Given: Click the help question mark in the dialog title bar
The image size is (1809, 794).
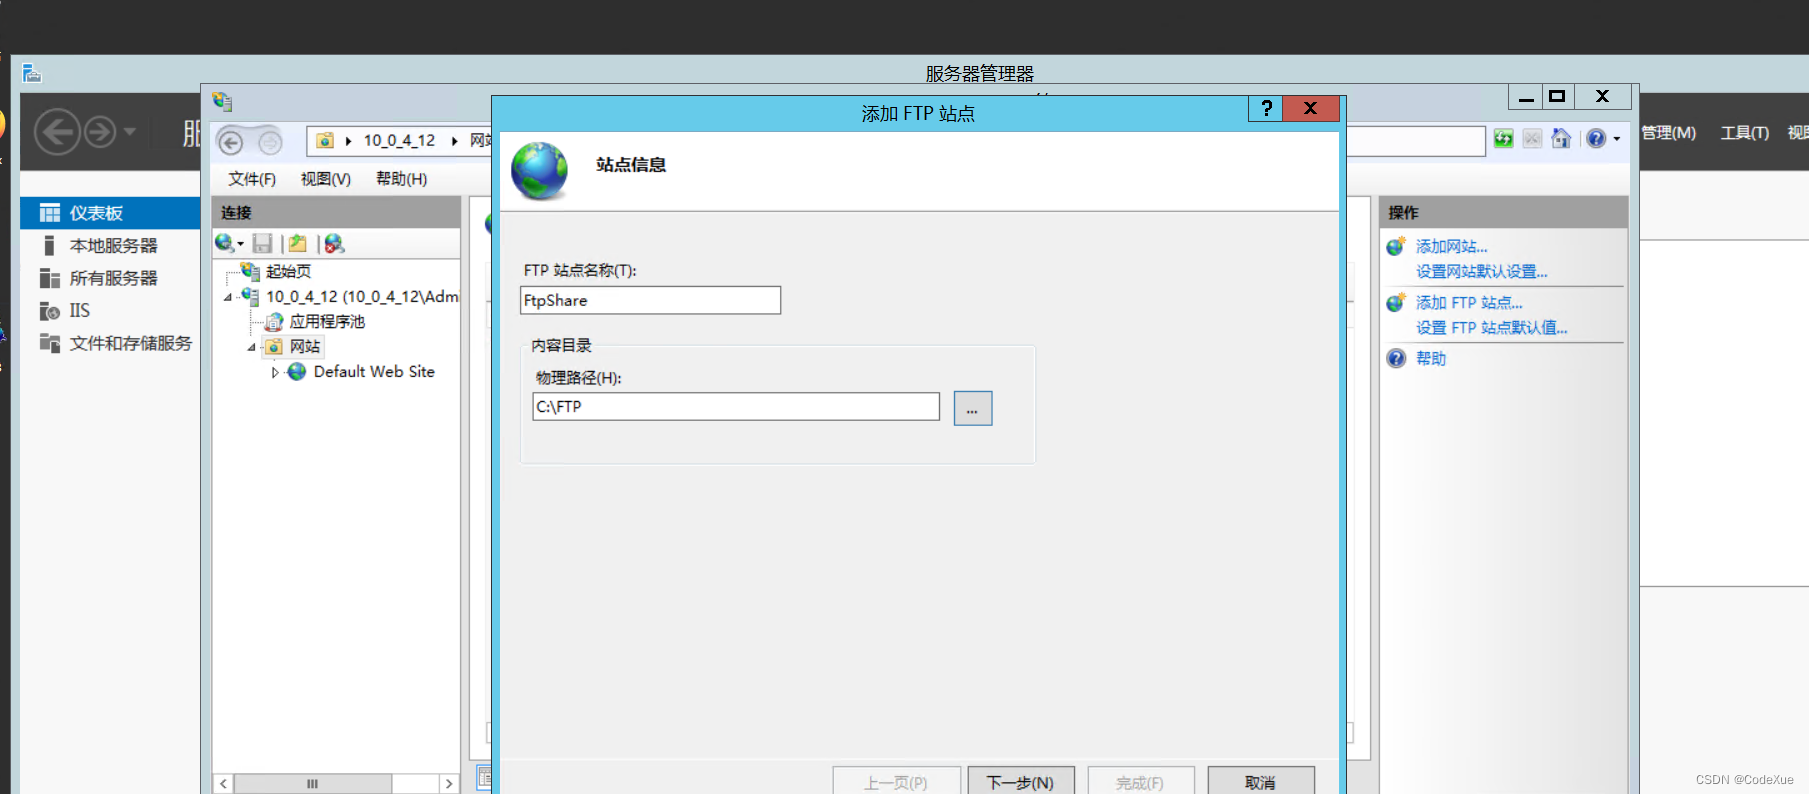Looking at the screenshot, I should click(1266, 108).
